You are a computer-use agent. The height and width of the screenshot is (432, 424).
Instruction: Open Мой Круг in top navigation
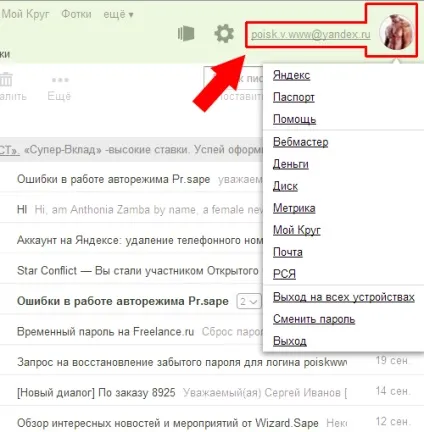coord(25,14)
